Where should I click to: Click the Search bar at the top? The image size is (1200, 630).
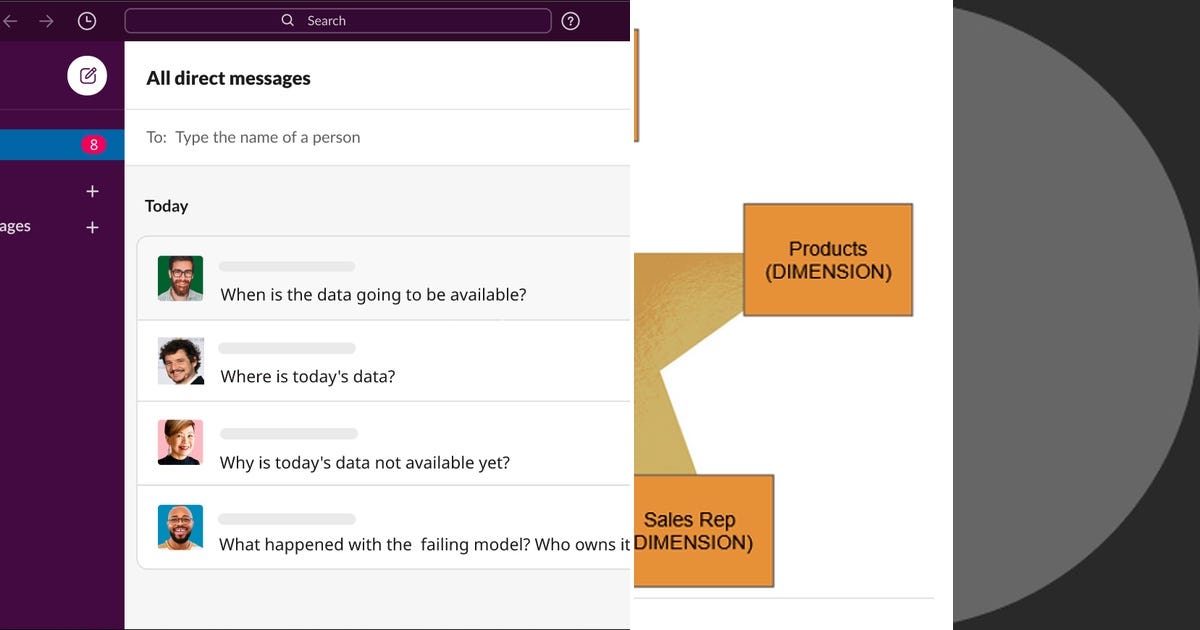click(x=338, y=21)
